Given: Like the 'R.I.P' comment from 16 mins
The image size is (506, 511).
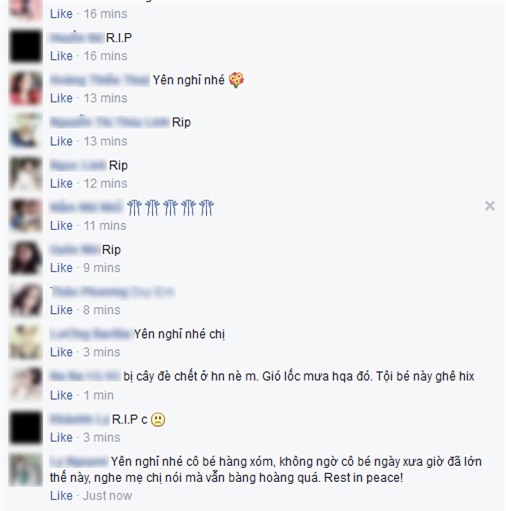Looking at the screenshot, I should pyautogui.click(x=61, y=56).
